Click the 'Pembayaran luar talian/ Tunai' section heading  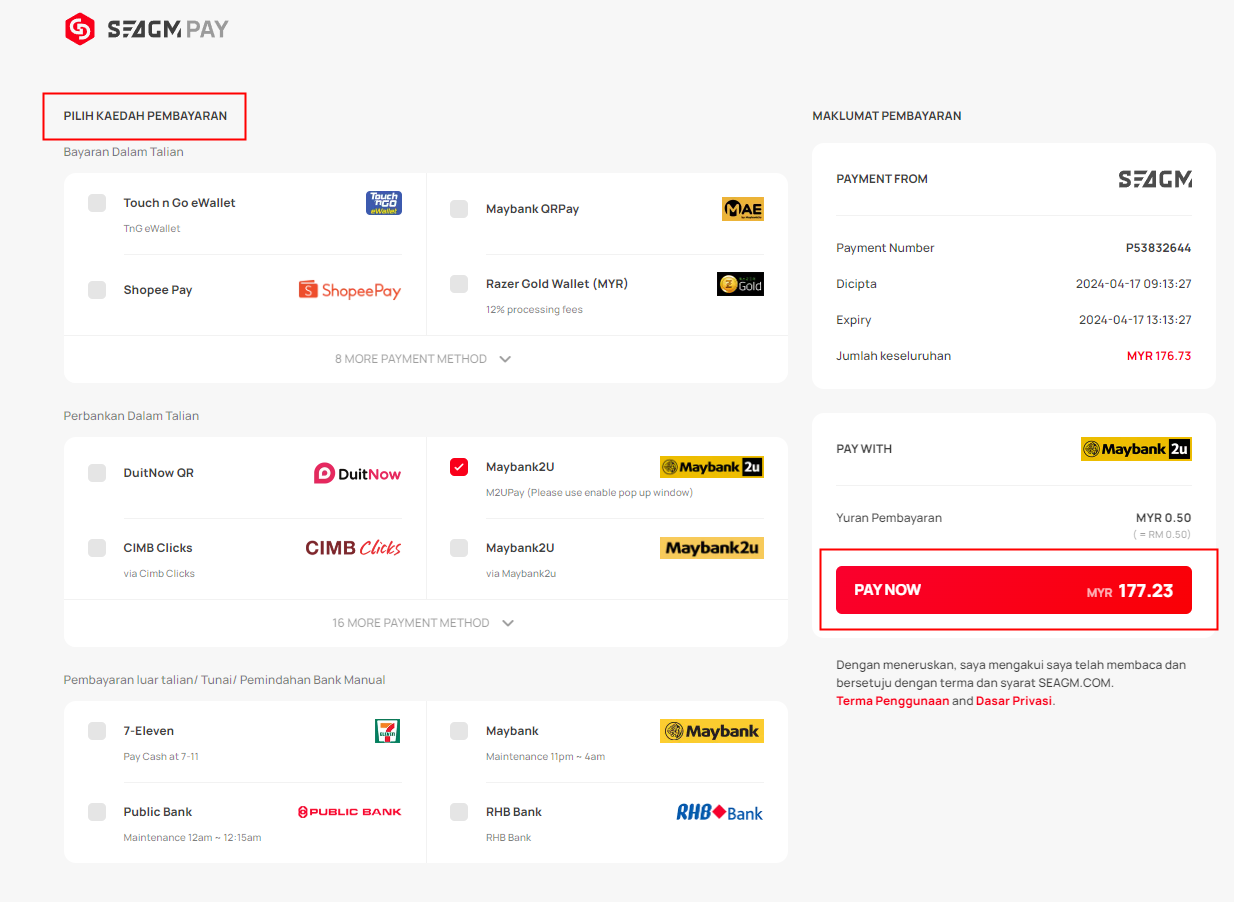[x=224, y=680]
